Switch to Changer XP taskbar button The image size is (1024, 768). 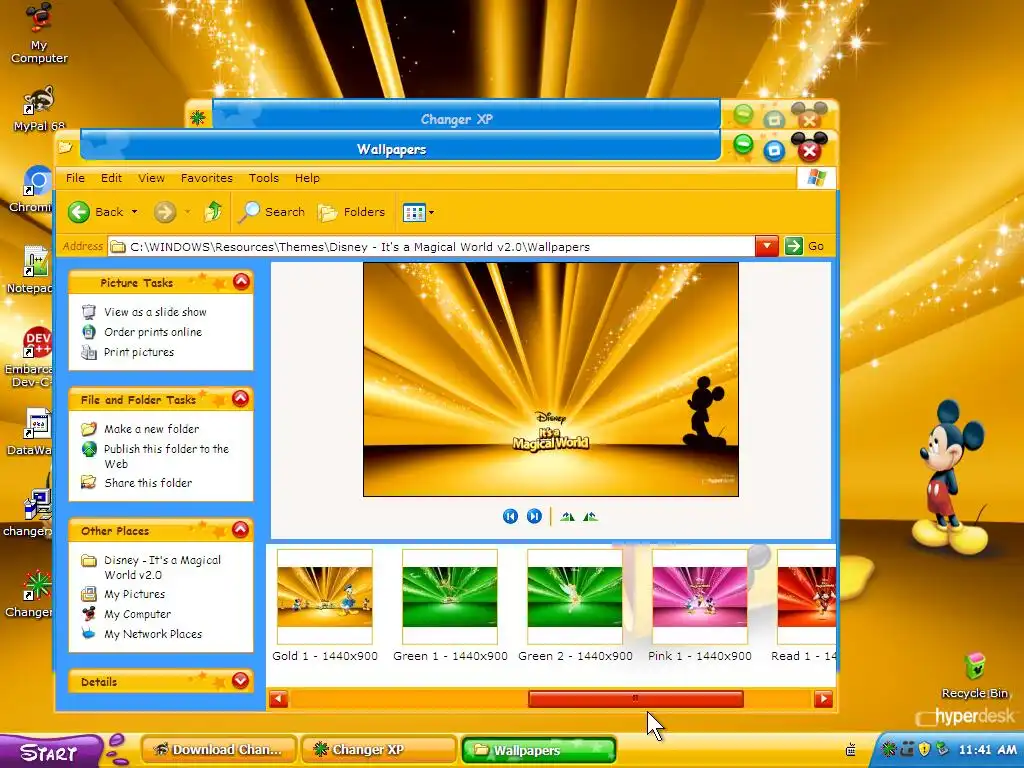tap(379, 750)
